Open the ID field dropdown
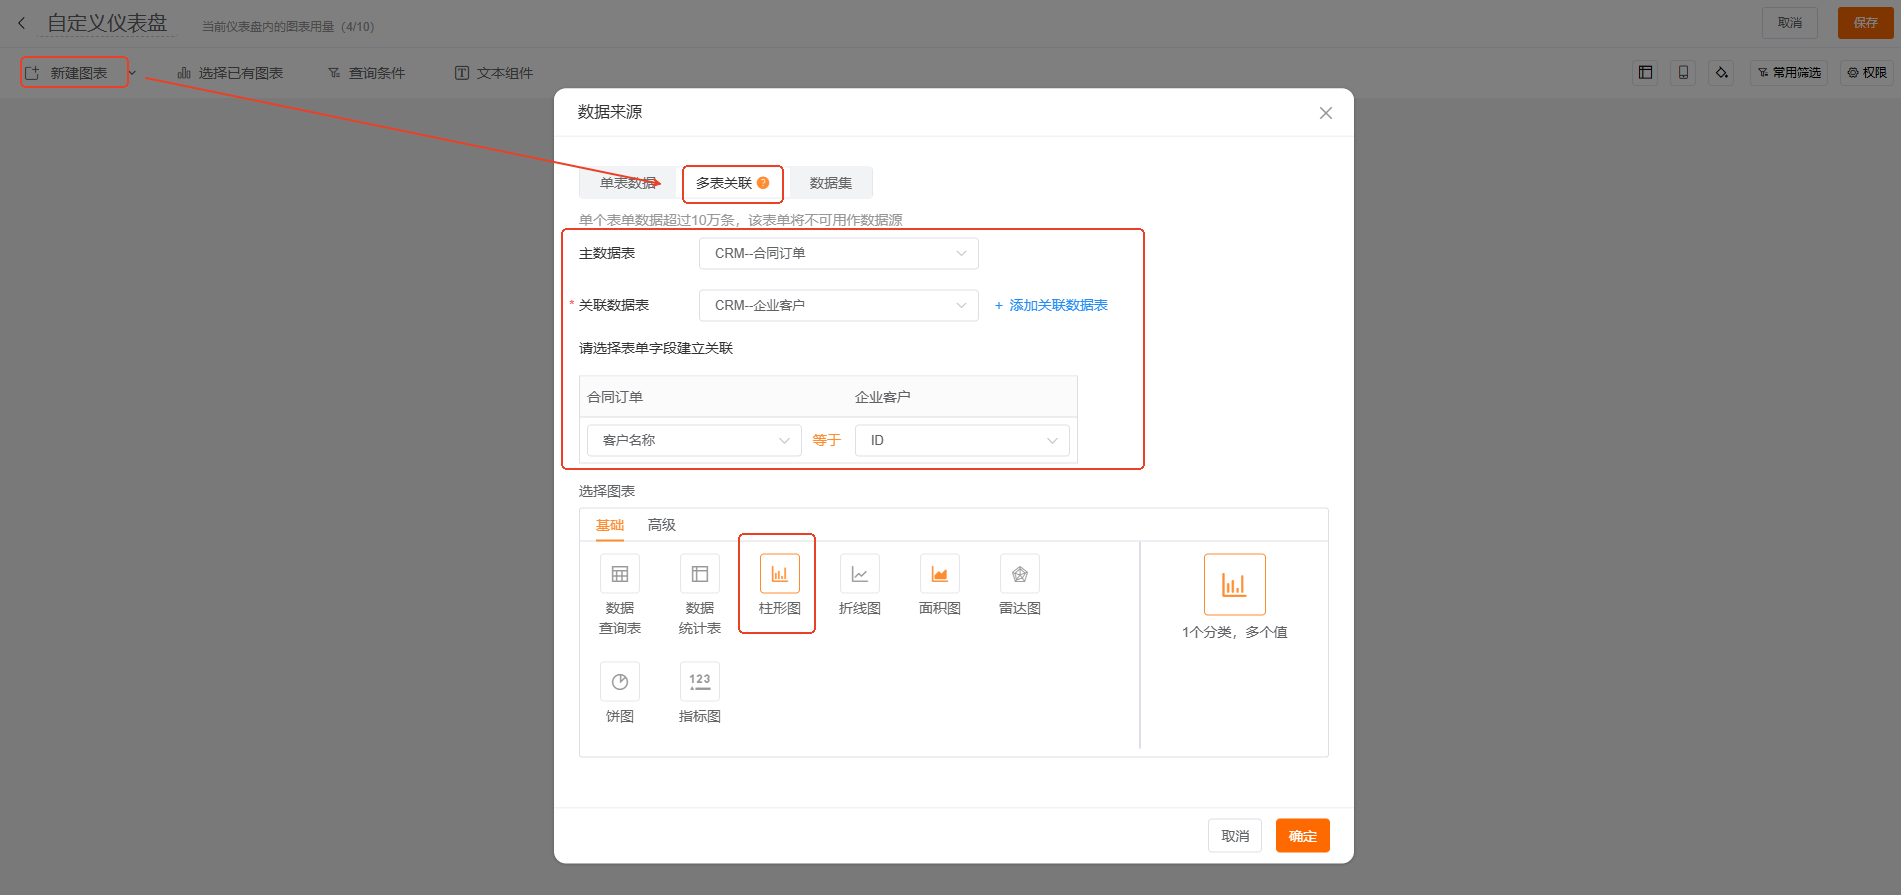 tap(961, 441)
